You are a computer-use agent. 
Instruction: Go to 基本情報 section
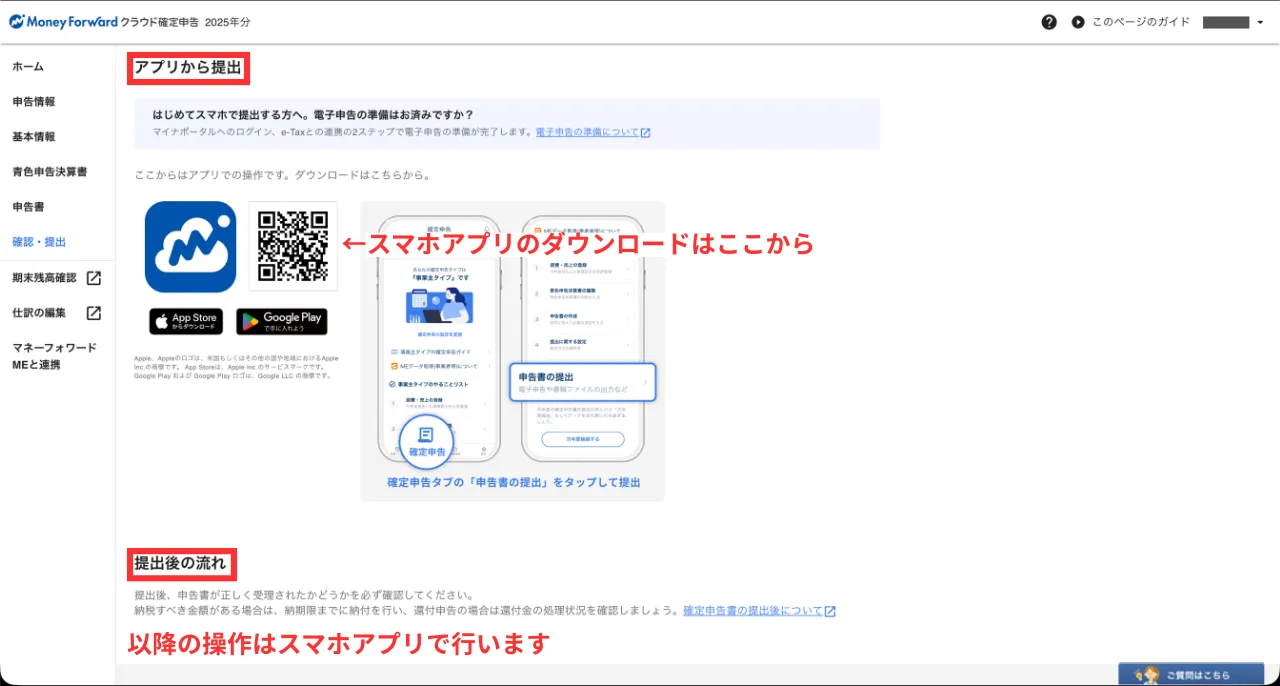pyautogui.click(x=34, y=137)
